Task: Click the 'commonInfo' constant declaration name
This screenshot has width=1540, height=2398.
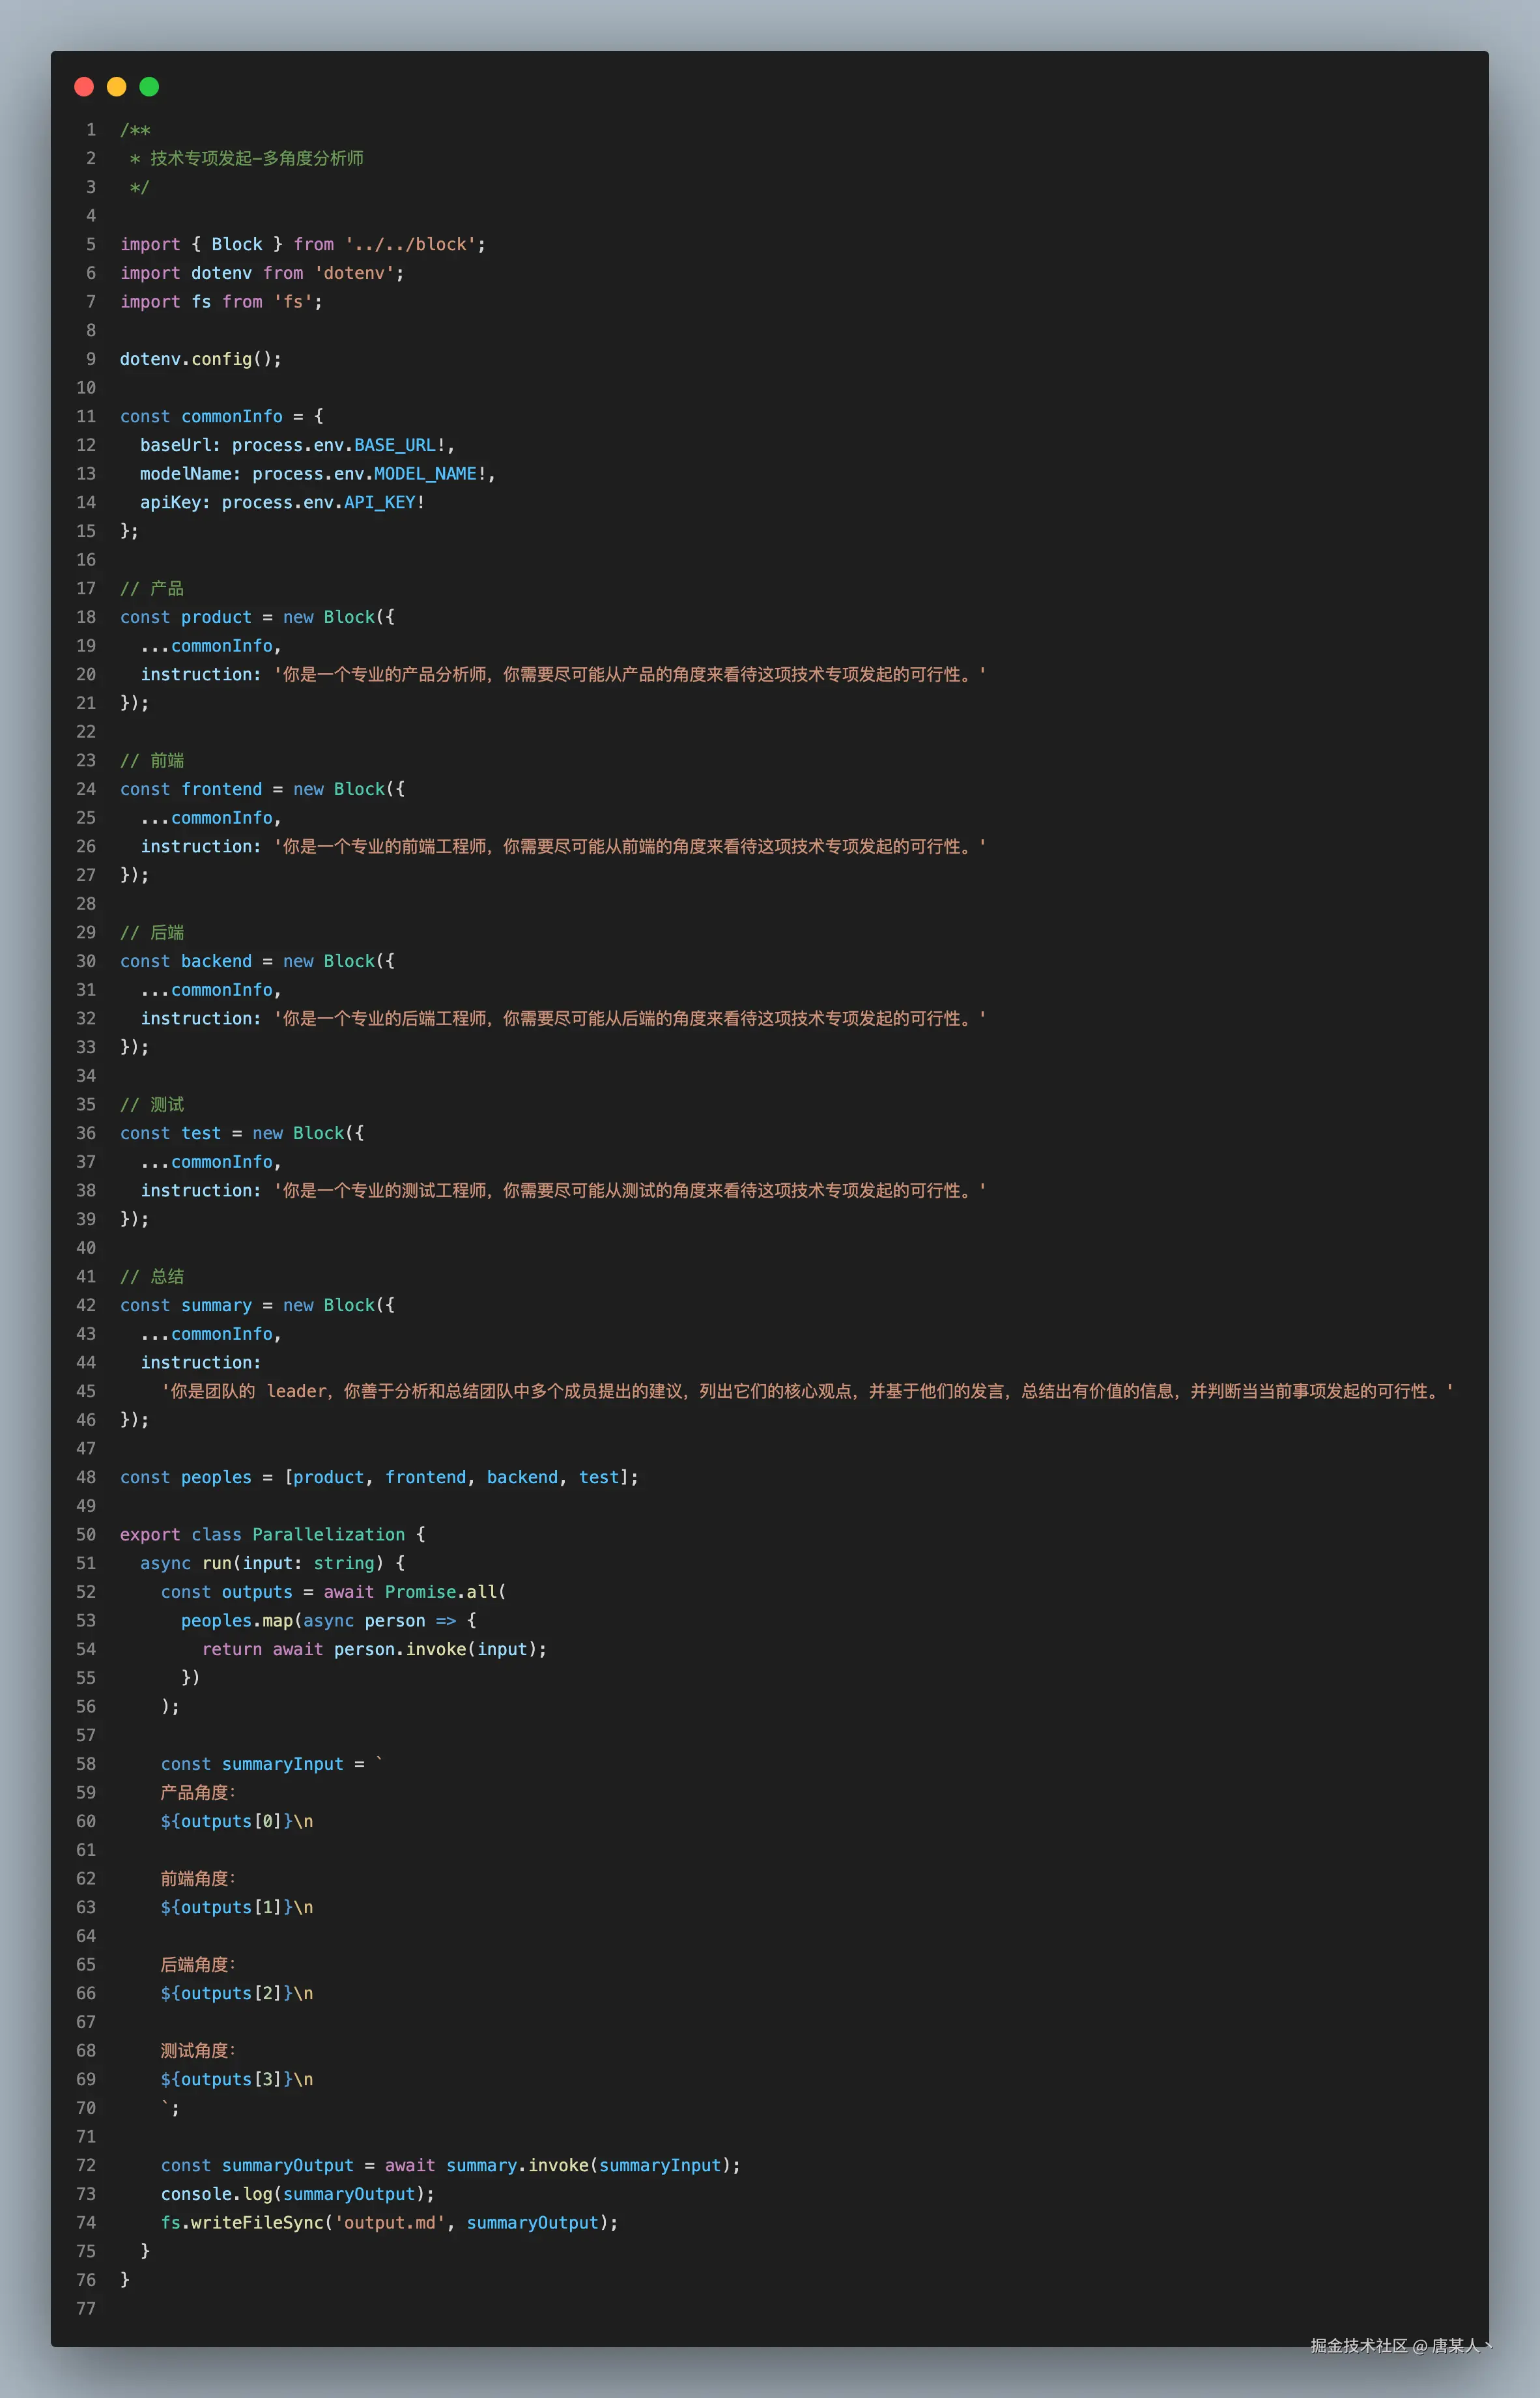Action: [x=231, y=416]
